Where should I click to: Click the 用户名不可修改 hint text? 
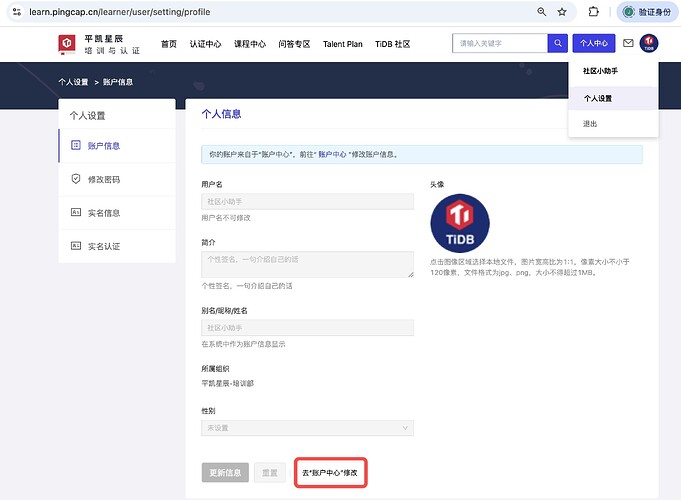coord(226,218)
